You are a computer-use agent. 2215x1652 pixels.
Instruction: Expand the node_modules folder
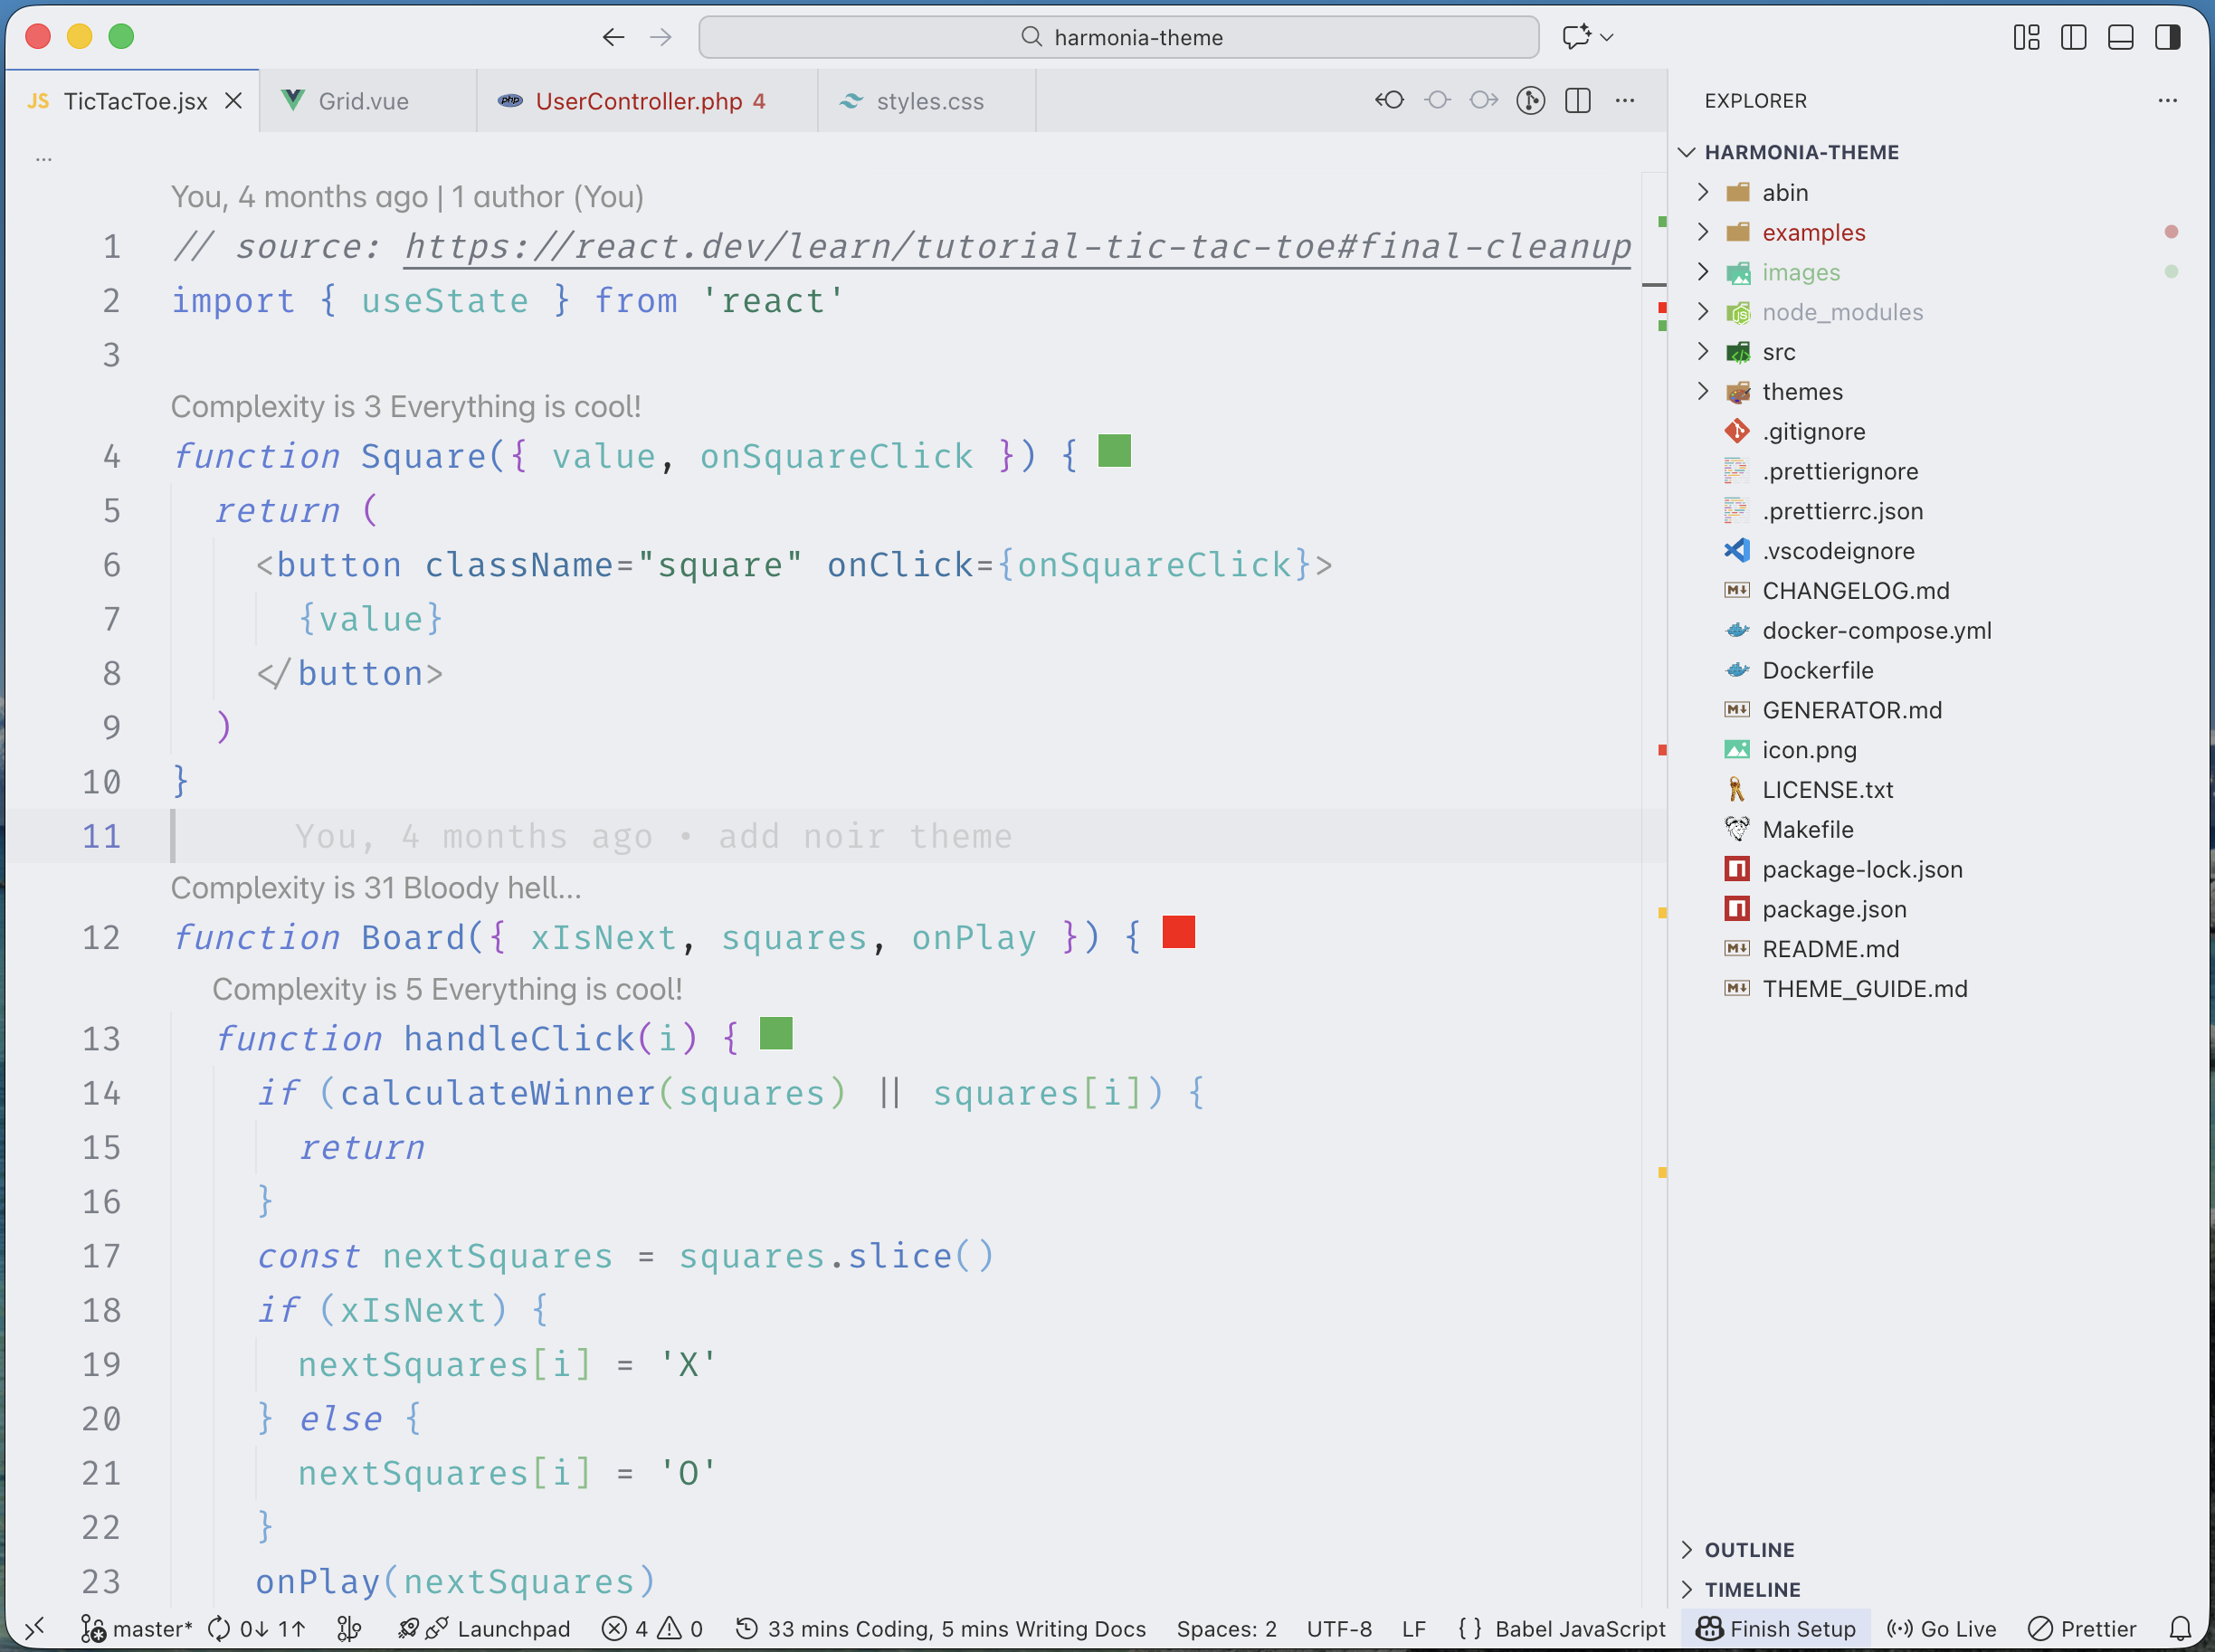(x=1703, y=311)
